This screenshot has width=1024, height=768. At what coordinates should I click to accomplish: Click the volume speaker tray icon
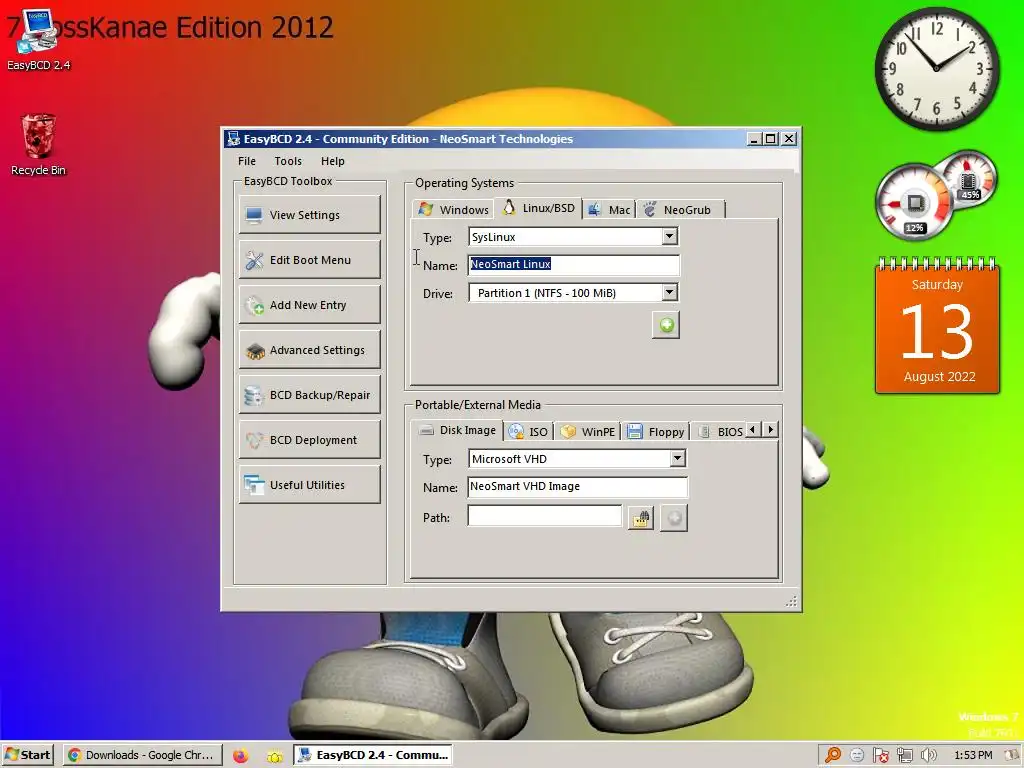point(928,756)
